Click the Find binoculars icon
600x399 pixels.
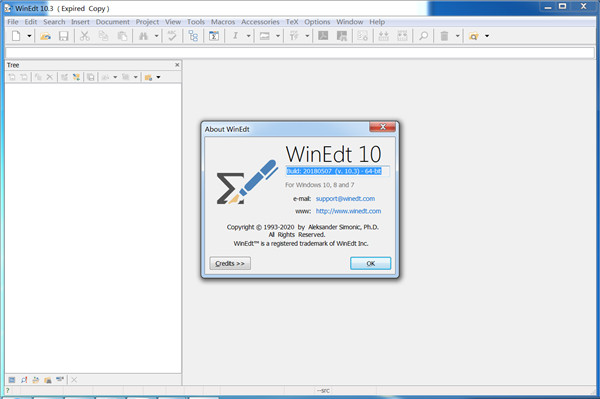[x=143, y=36]
